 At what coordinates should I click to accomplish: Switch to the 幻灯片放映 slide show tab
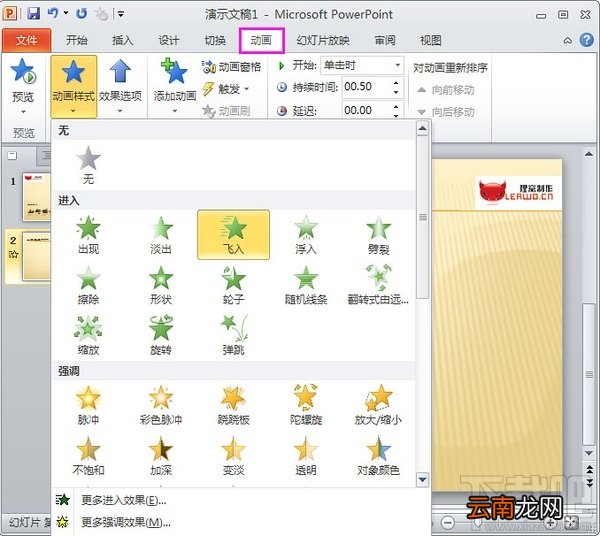pos(323,40)
